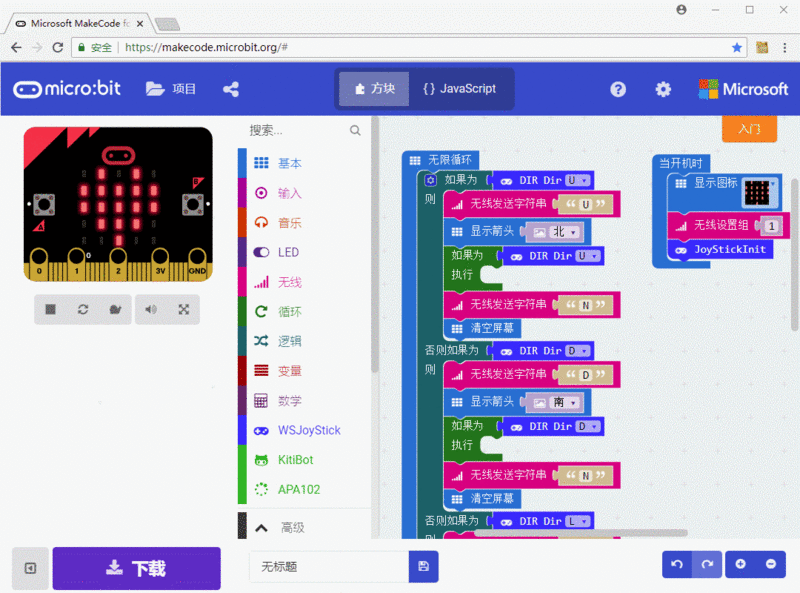Image resolution: width=800 pixels, height=593 pixels.
Task: Edit string field containing D
Action: pyautogui.click(x=586, y=375)
